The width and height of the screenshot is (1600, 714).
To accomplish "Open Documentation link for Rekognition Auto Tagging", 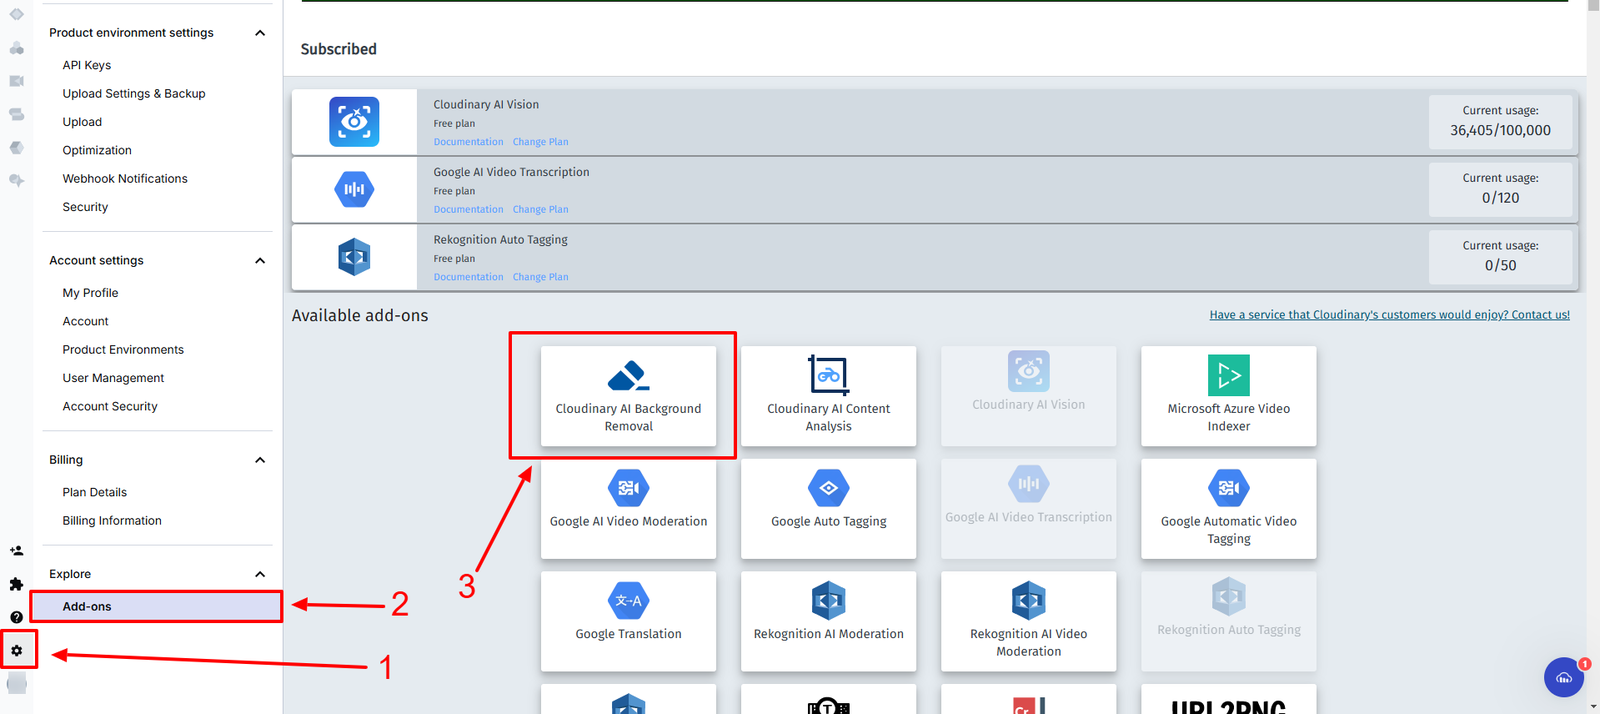I will click(468, 277).
